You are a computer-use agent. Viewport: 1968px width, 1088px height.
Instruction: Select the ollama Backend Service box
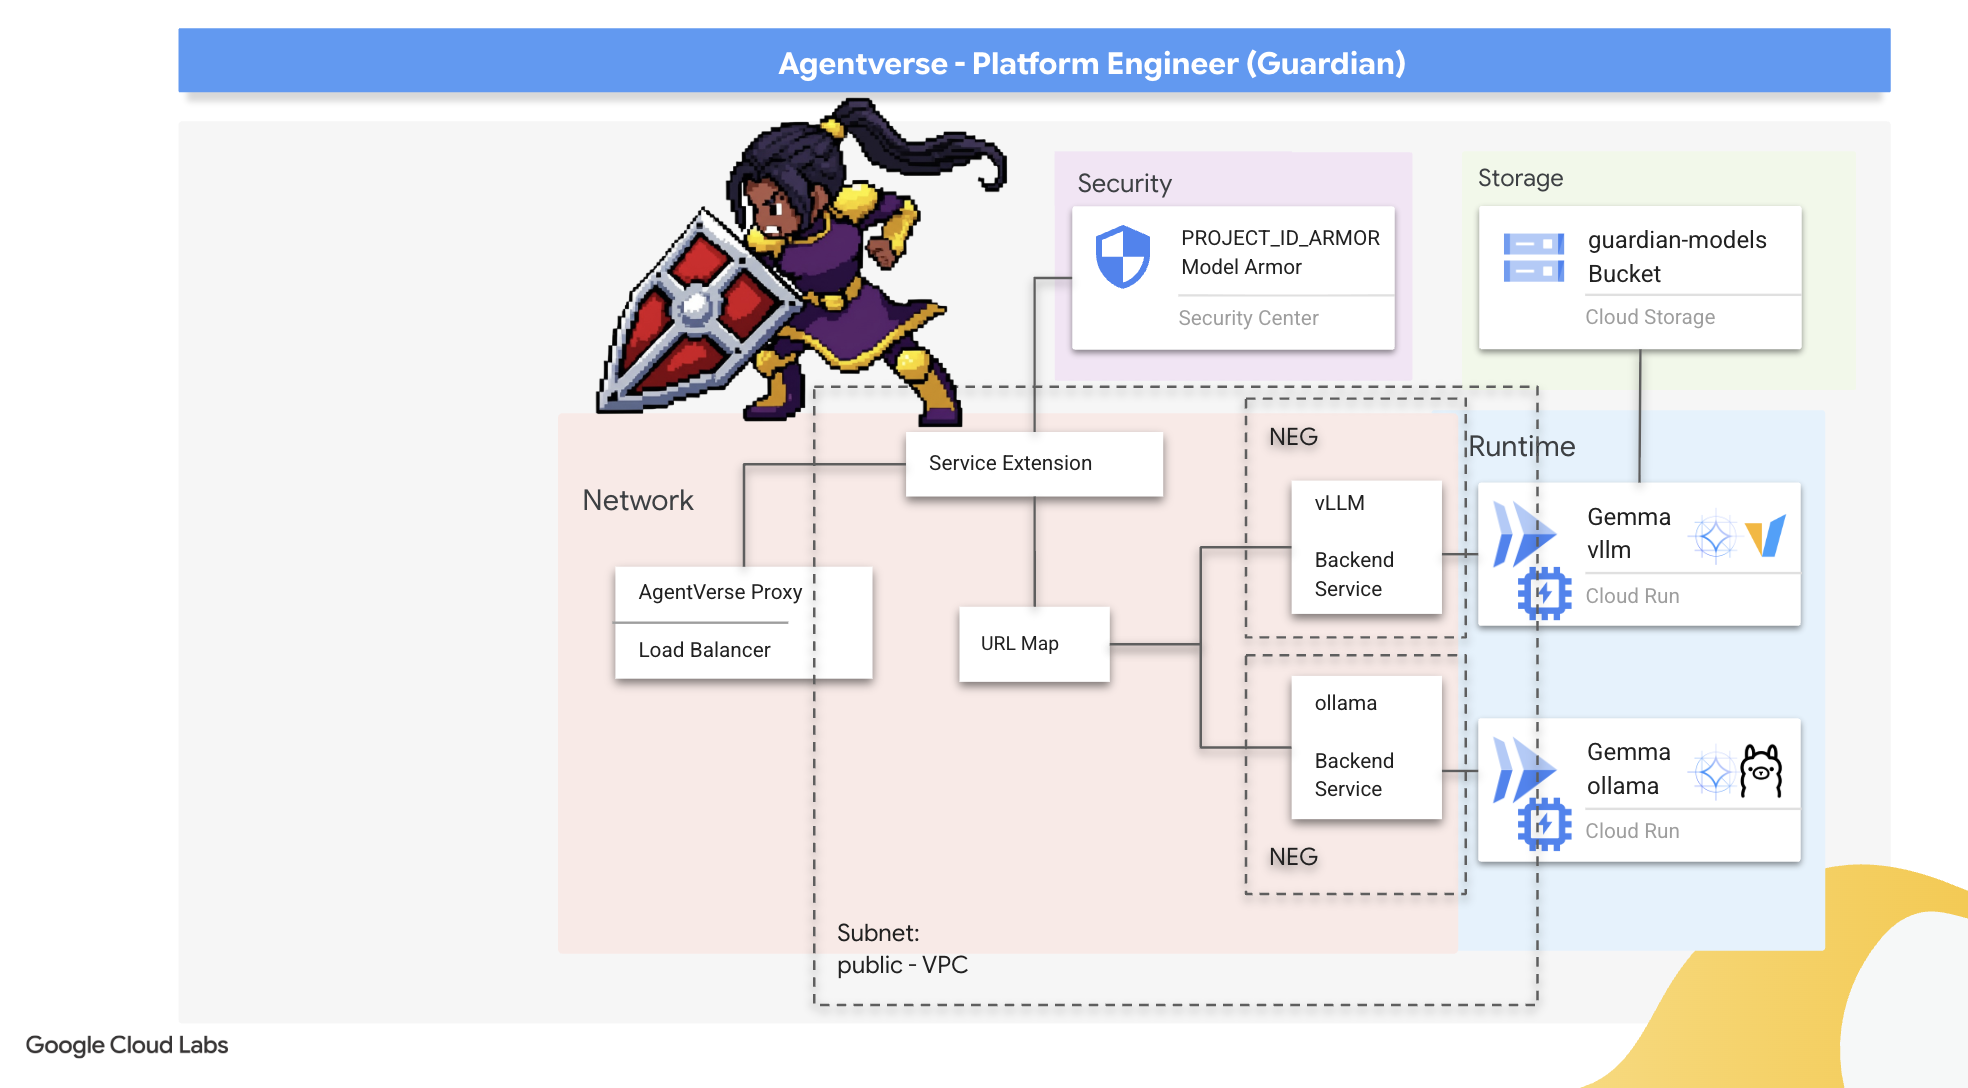tap(1365, 747)
